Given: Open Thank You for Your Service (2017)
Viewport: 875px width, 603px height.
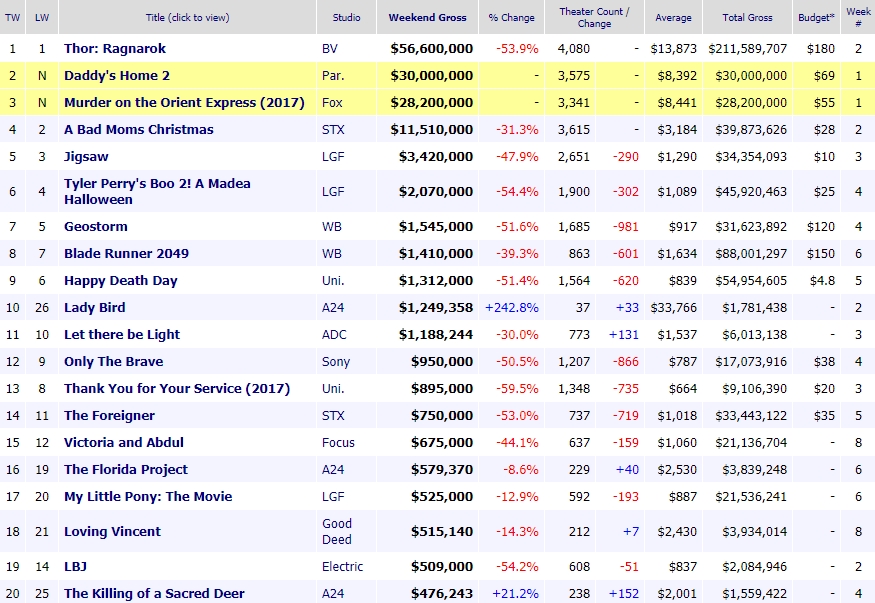Looking at the screenshot, I should (177, 388).
